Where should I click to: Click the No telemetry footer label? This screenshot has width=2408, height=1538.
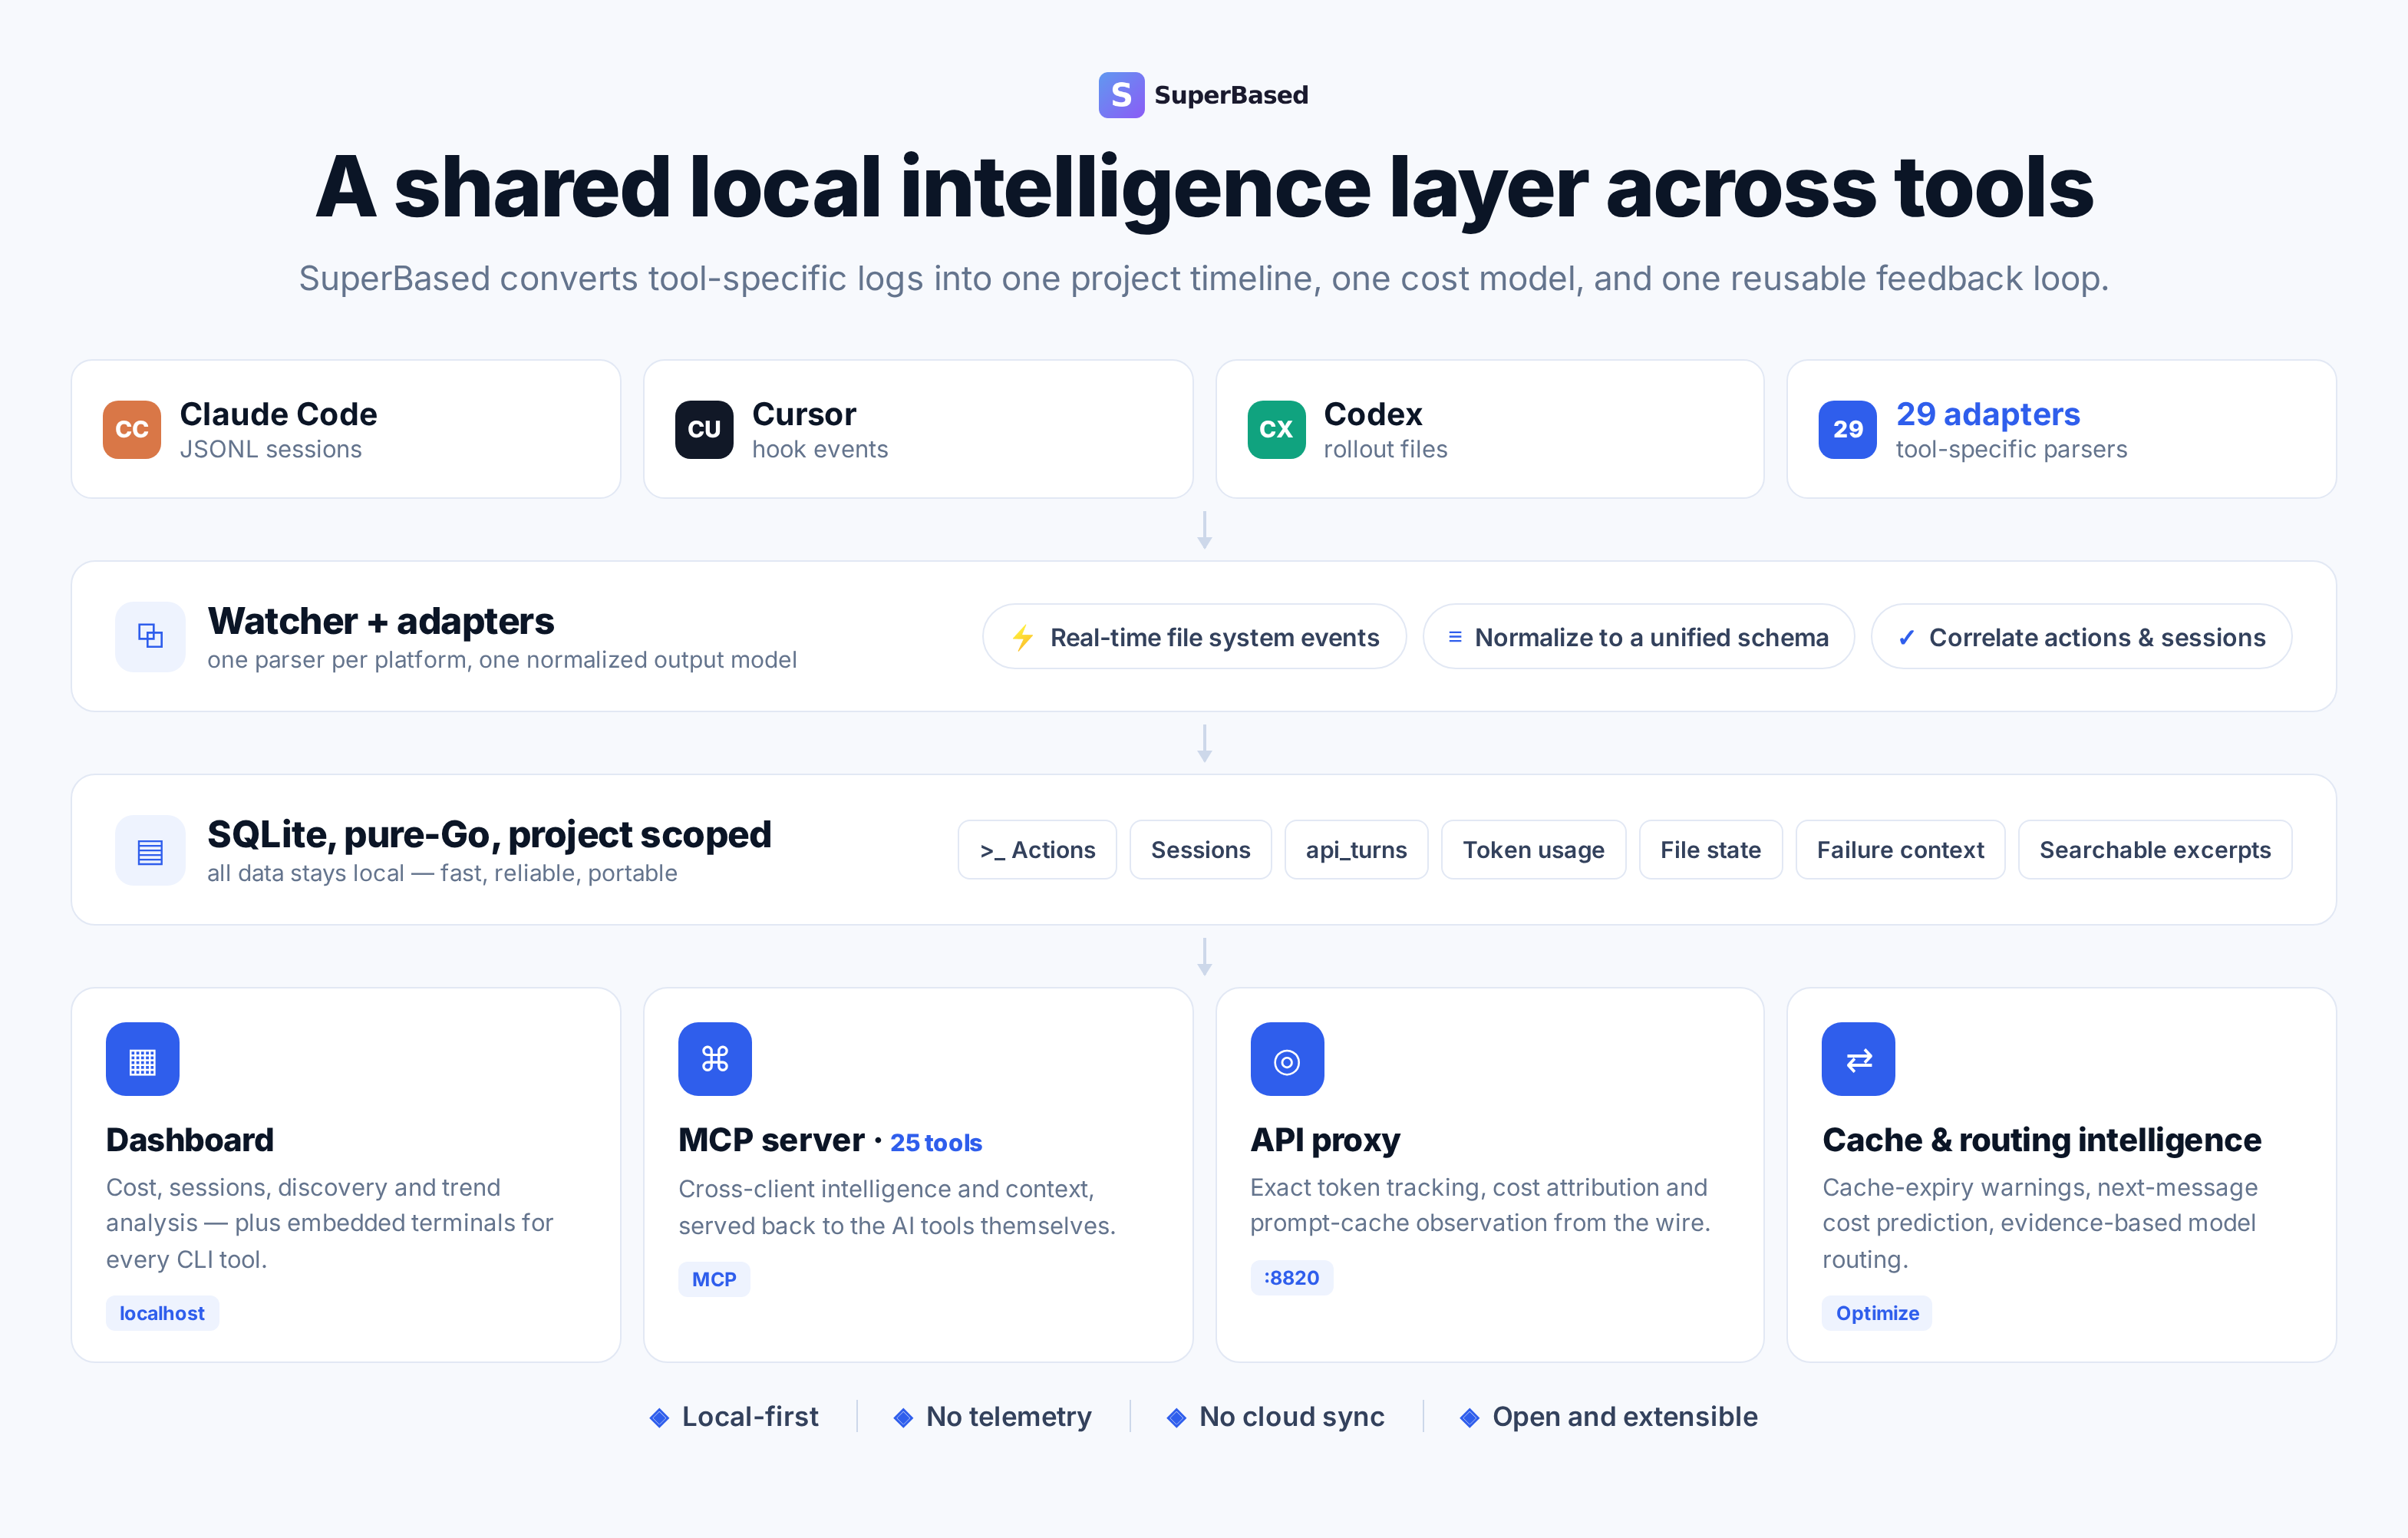[1008, 1417]
